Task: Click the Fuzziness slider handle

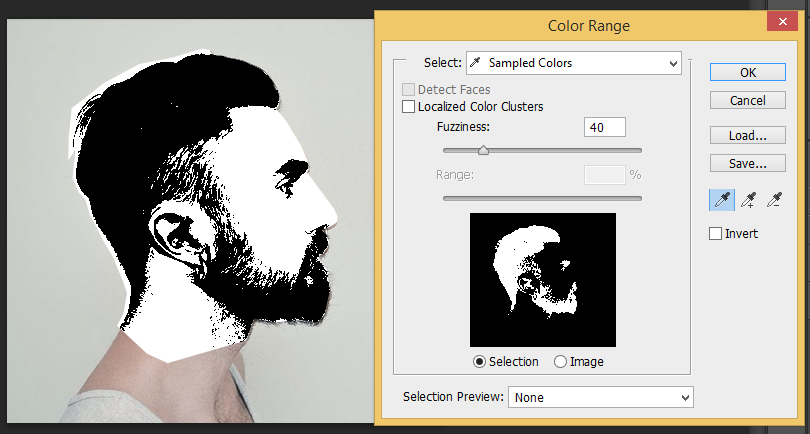Action: pyautogui.click(x=484, y=150)
